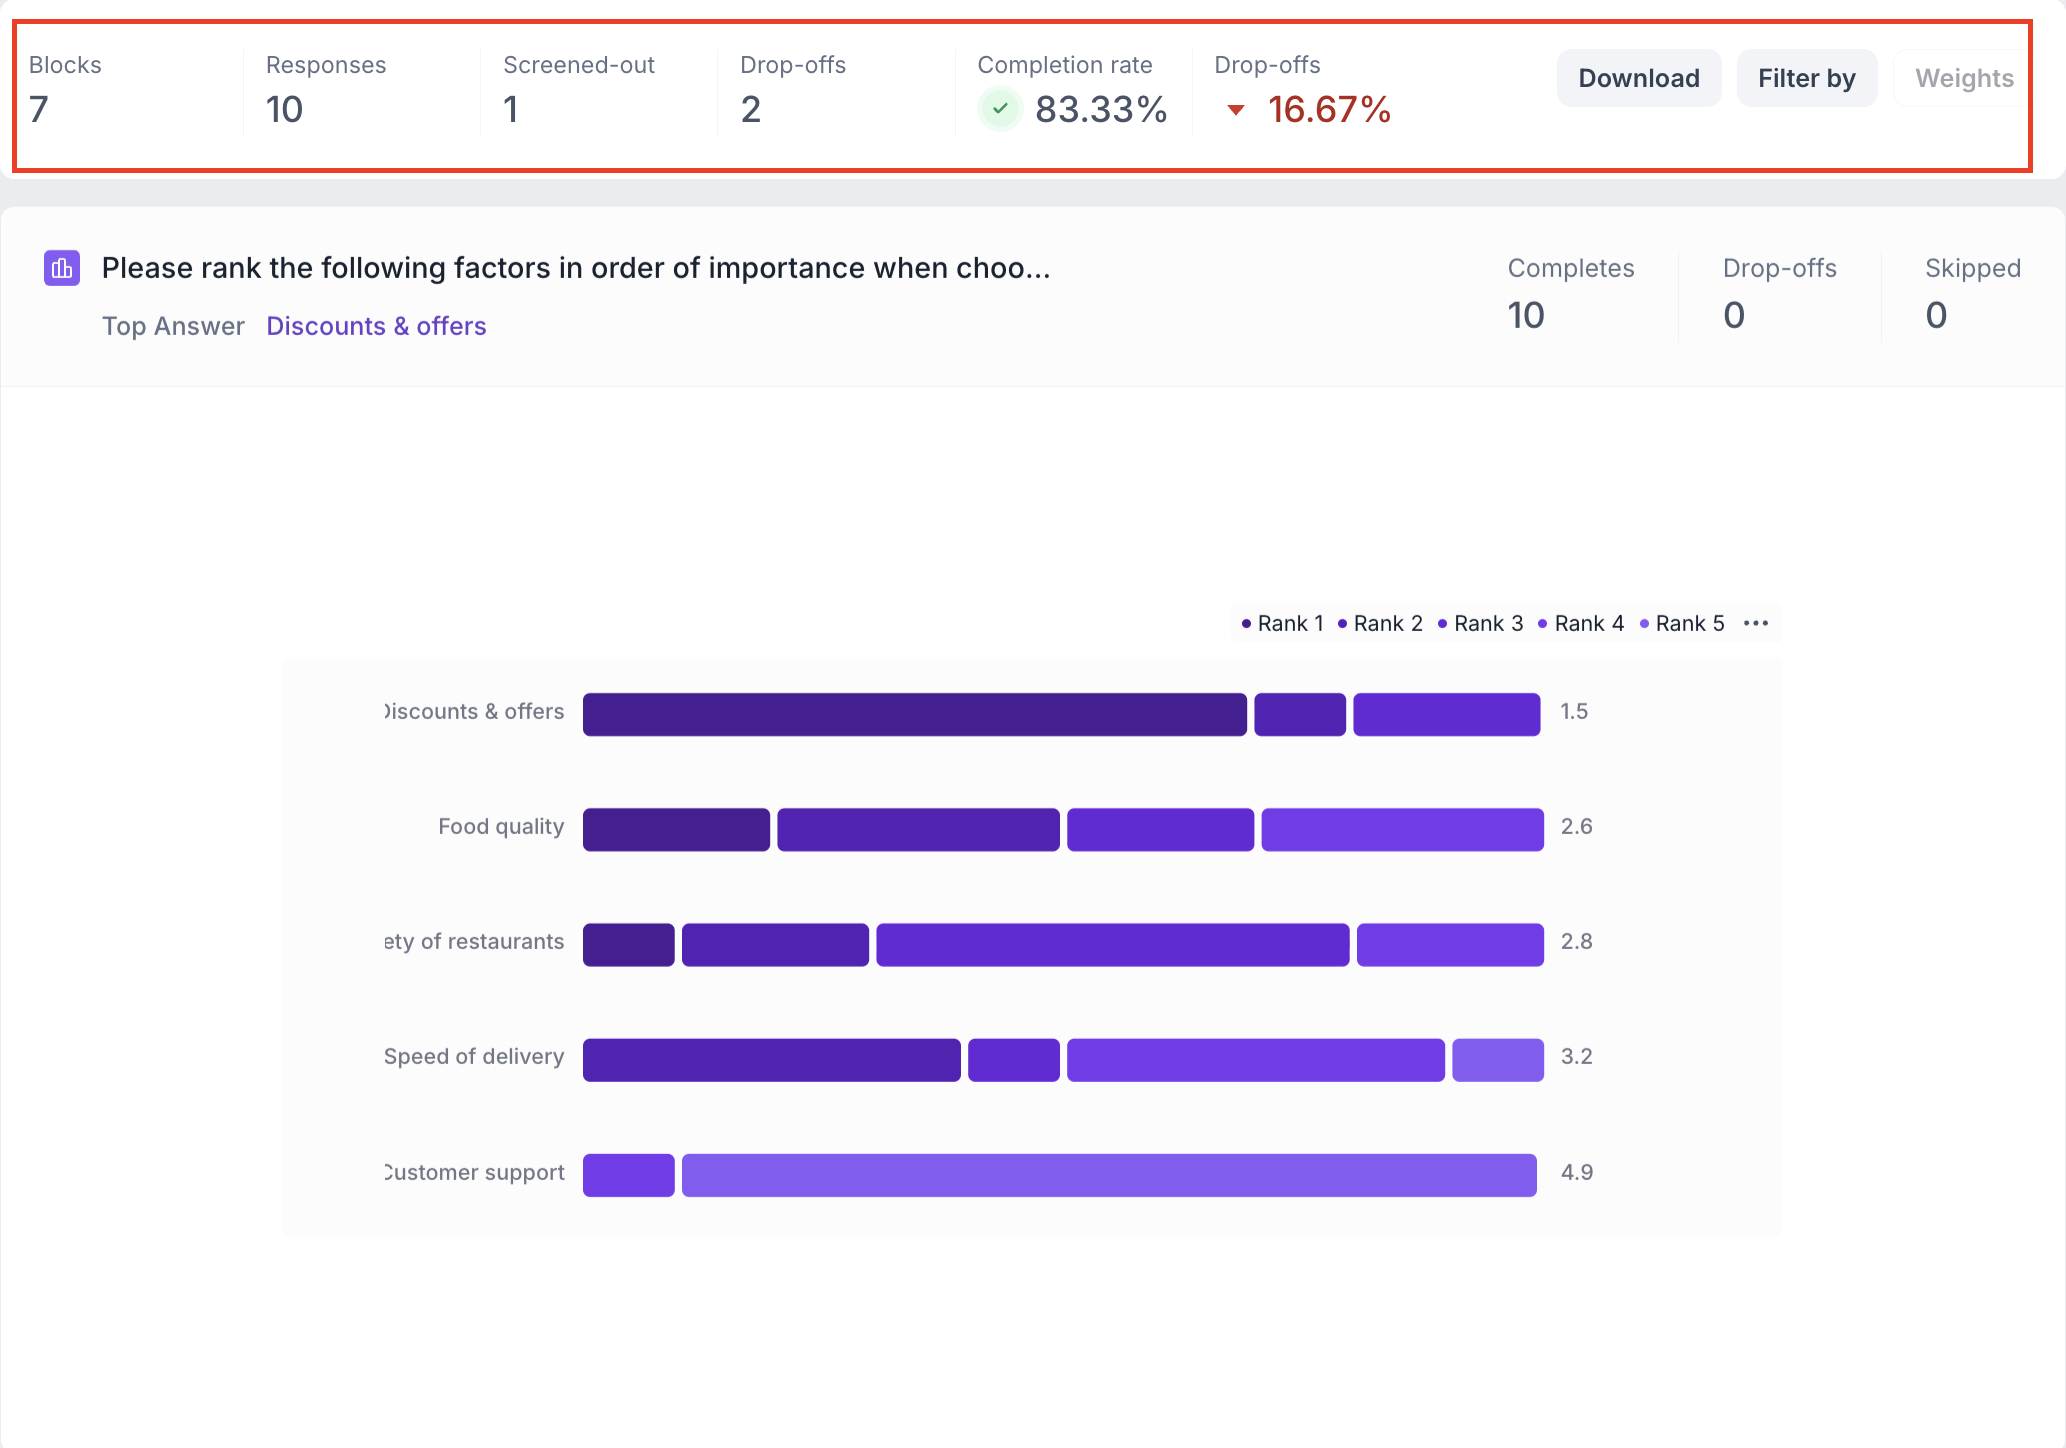The height and width of the screenshot is (1448, 2066).
Task: Click the widest segment of Variety of restaurants bar
Action: point(1112,945)
